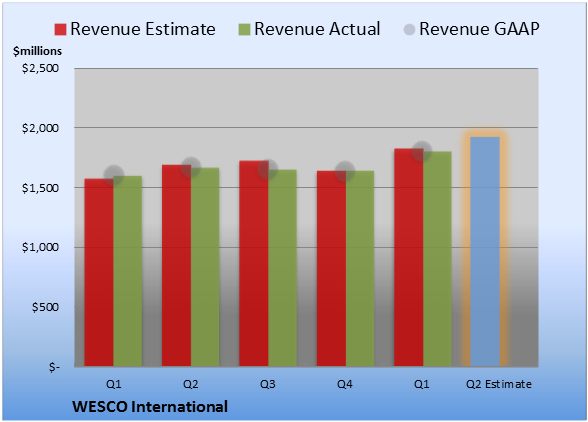Click the "Q4" quarter axis label
Screen dimensions: 588x422
[345, 384]
